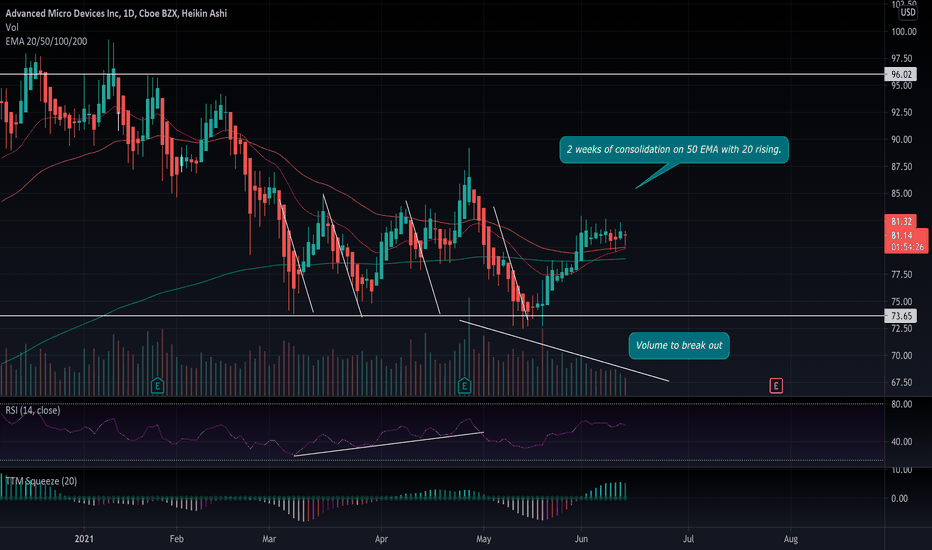Viewport: 932px width, 550px height.
Task: Click the 100.00 price axis label
Action: tap(903, 32)
